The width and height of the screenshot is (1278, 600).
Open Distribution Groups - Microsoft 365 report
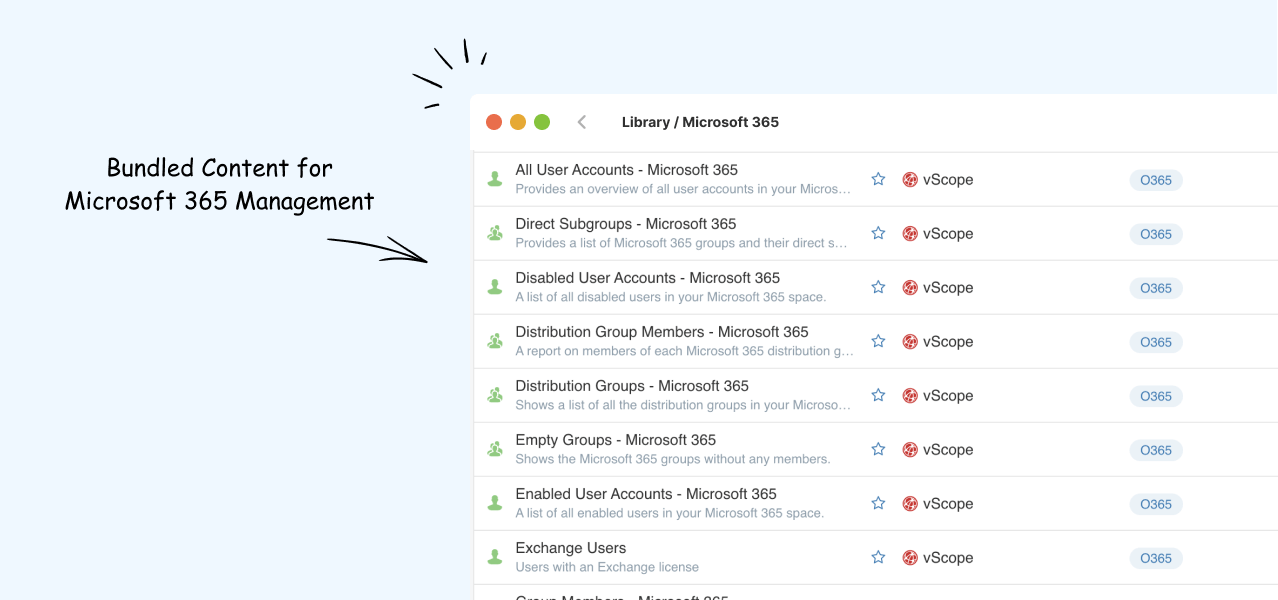coord(632,386)
